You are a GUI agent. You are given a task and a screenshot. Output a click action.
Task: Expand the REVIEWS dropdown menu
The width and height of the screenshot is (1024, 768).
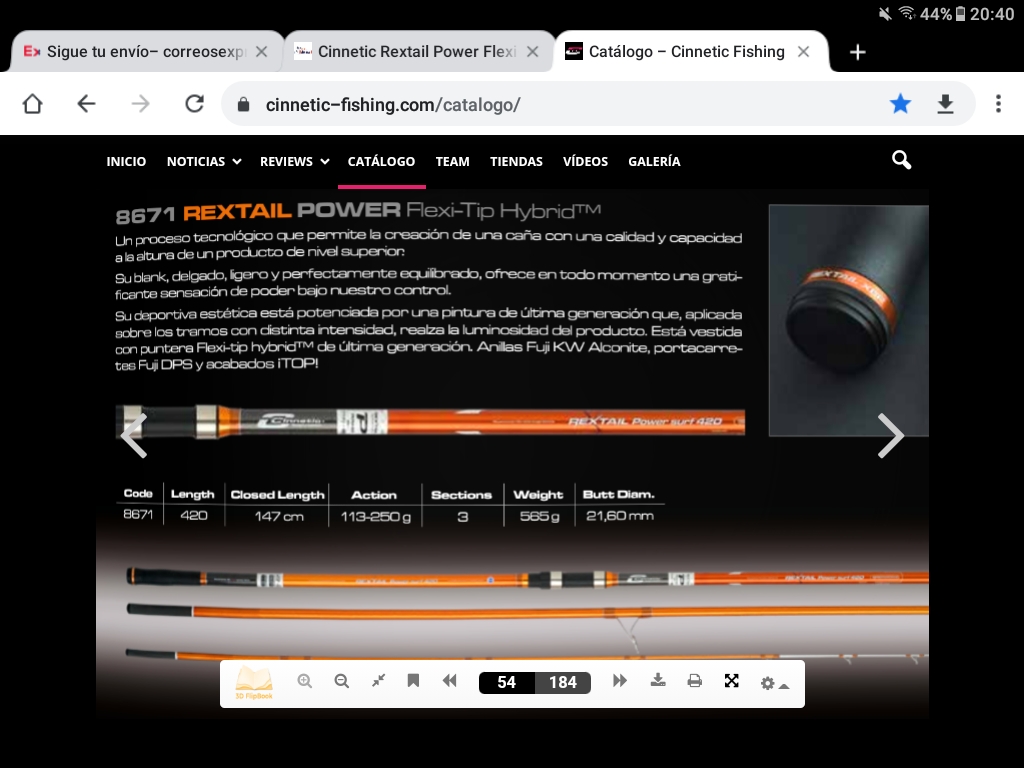294,161
